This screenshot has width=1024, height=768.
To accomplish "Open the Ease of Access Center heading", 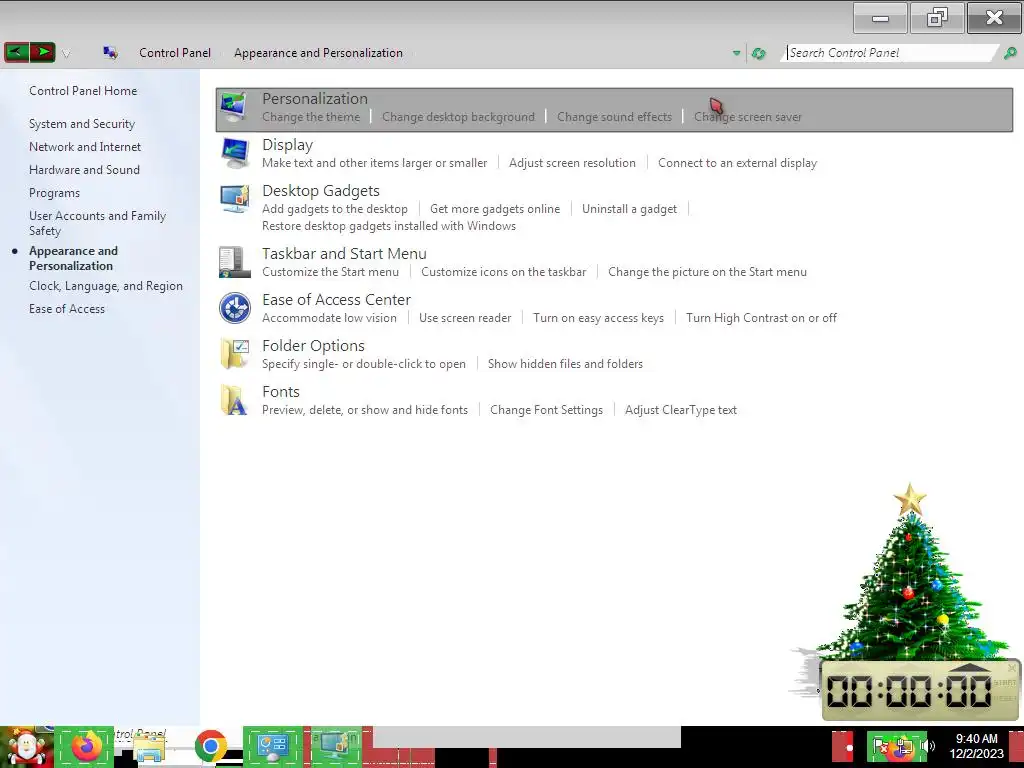I will pyautogui.click(x=336, y=300).
